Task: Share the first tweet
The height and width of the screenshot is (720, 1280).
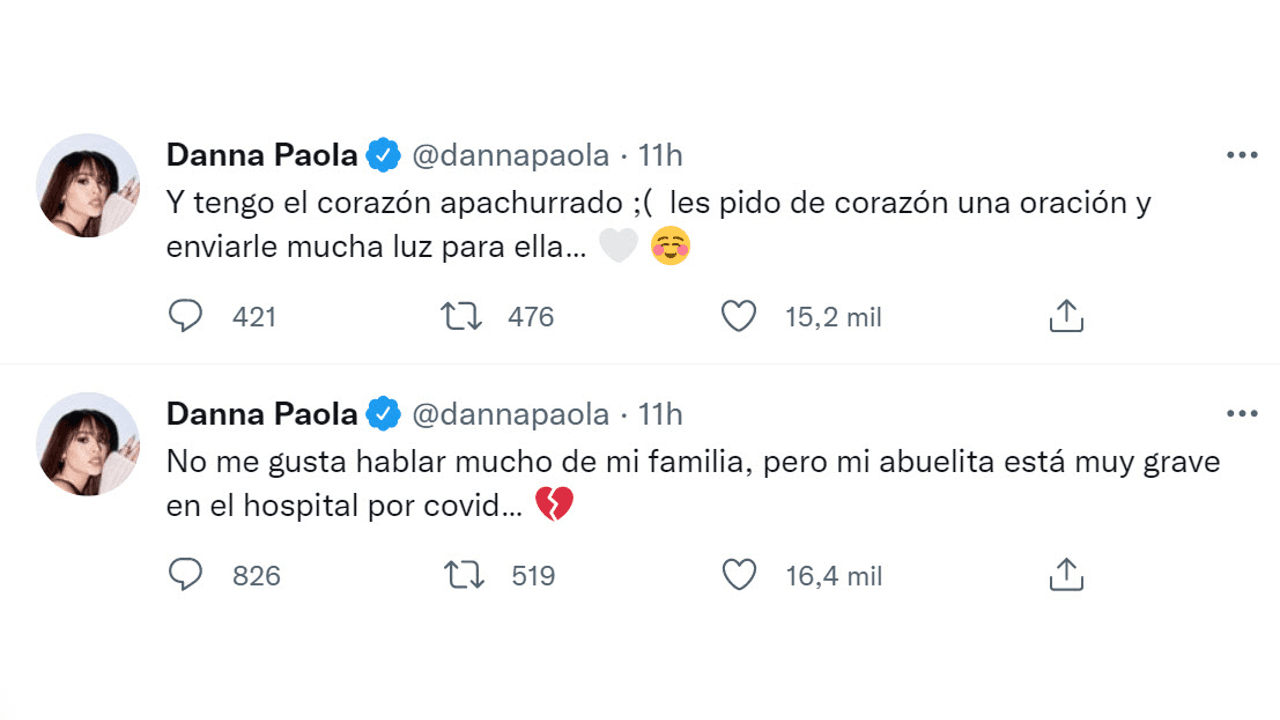Action: 1066,316
